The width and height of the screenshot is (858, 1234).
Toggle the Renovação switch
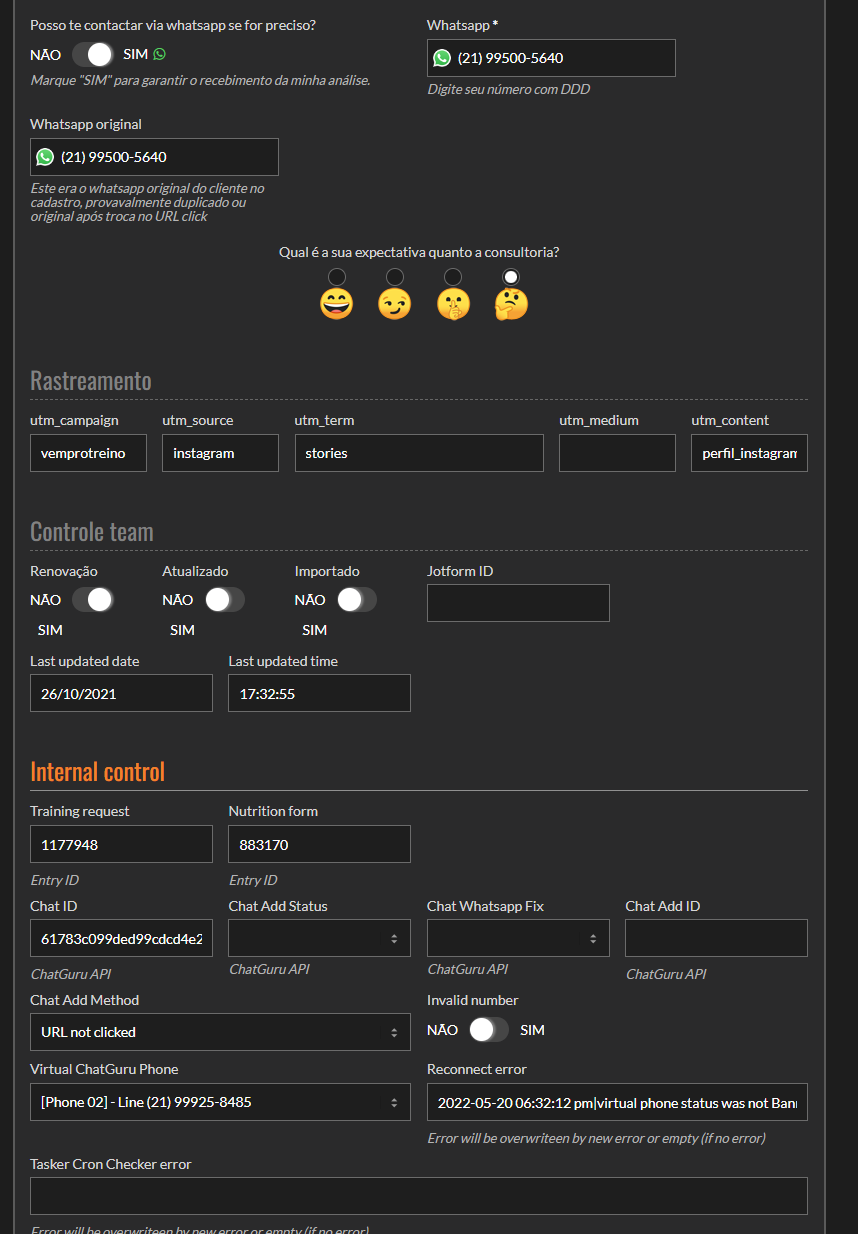click(x=92, y=600)
